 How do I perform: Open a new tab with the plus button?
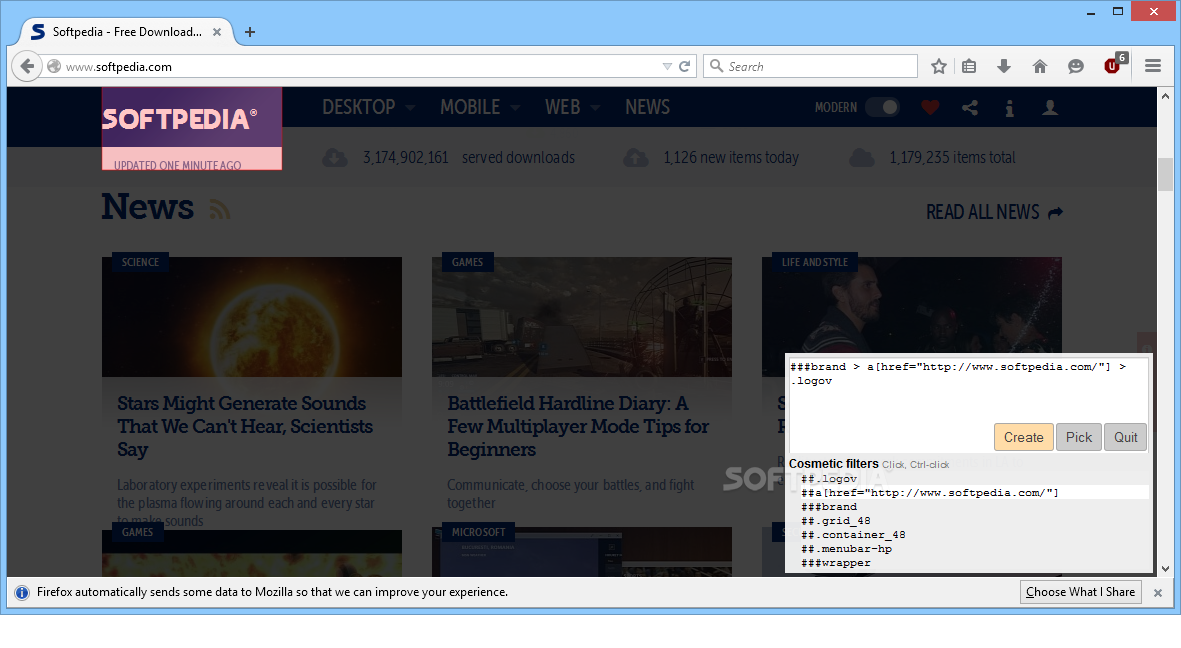[x=250, y=32]
